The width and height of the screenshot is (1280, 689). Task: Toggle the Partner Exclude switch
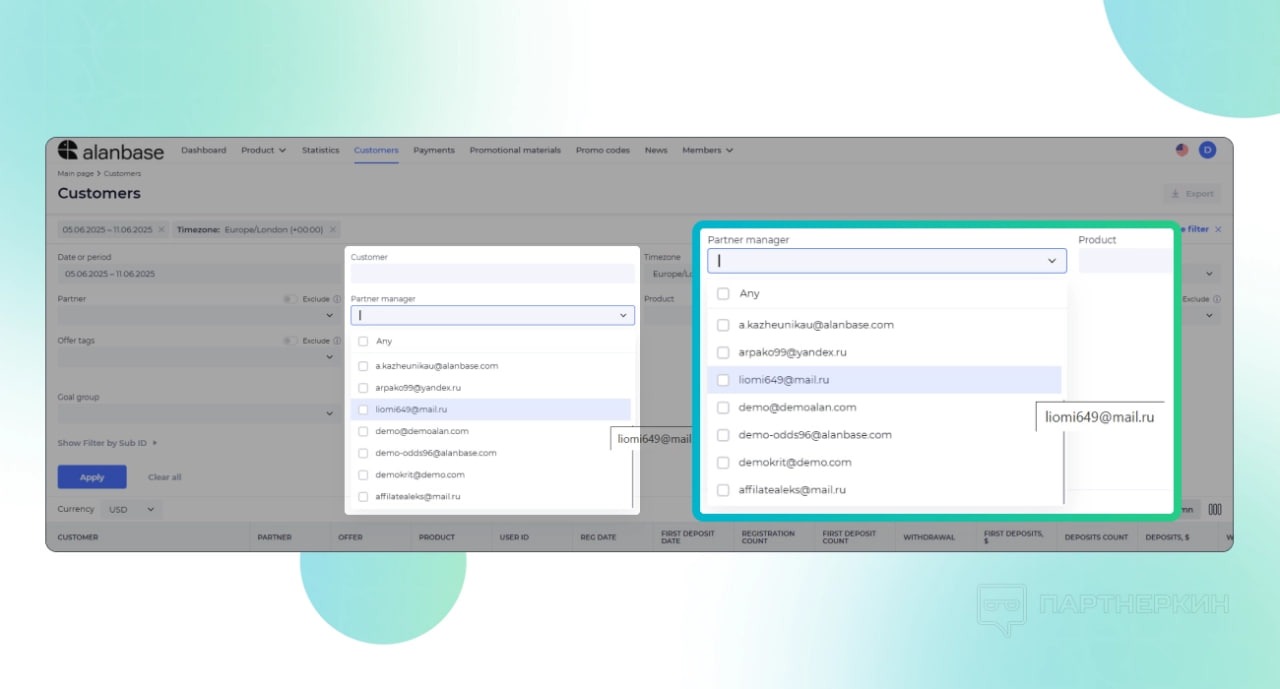[x=290, y=299]
